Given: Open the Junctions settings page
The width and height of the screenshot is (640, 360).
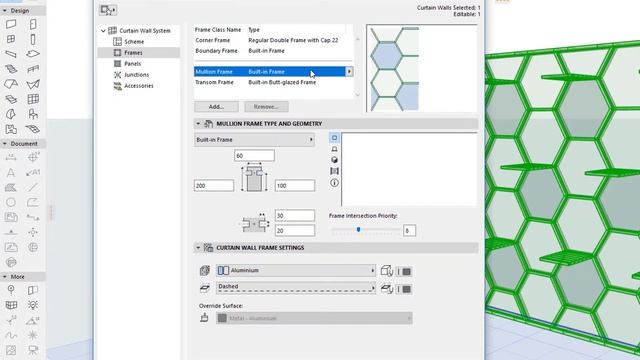Looking at the screenshot, I should [136, 75].
